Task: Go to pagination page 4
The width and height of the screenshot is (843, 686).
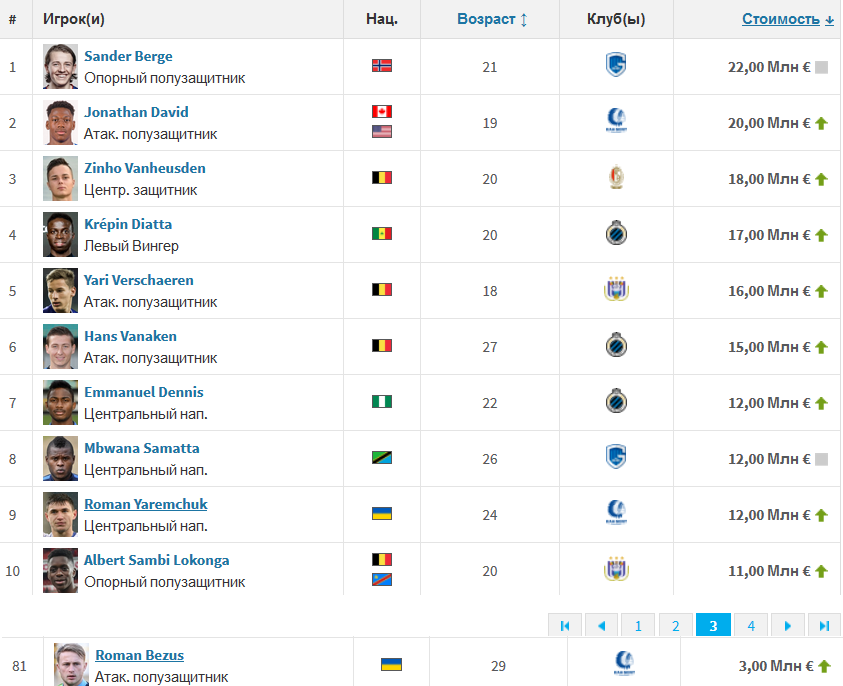Action: tap(750, 626)
